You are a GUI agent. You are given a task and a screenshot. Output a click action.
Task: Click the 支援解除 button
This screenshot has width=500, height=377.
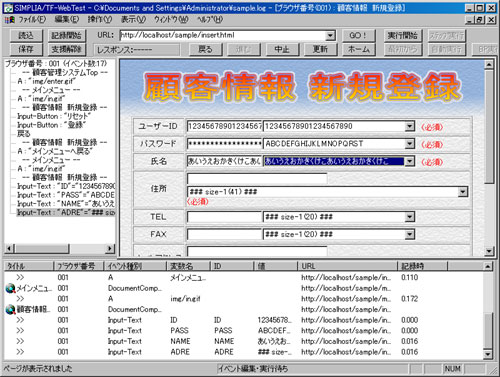pyautogui.click(x=66, y=49)
